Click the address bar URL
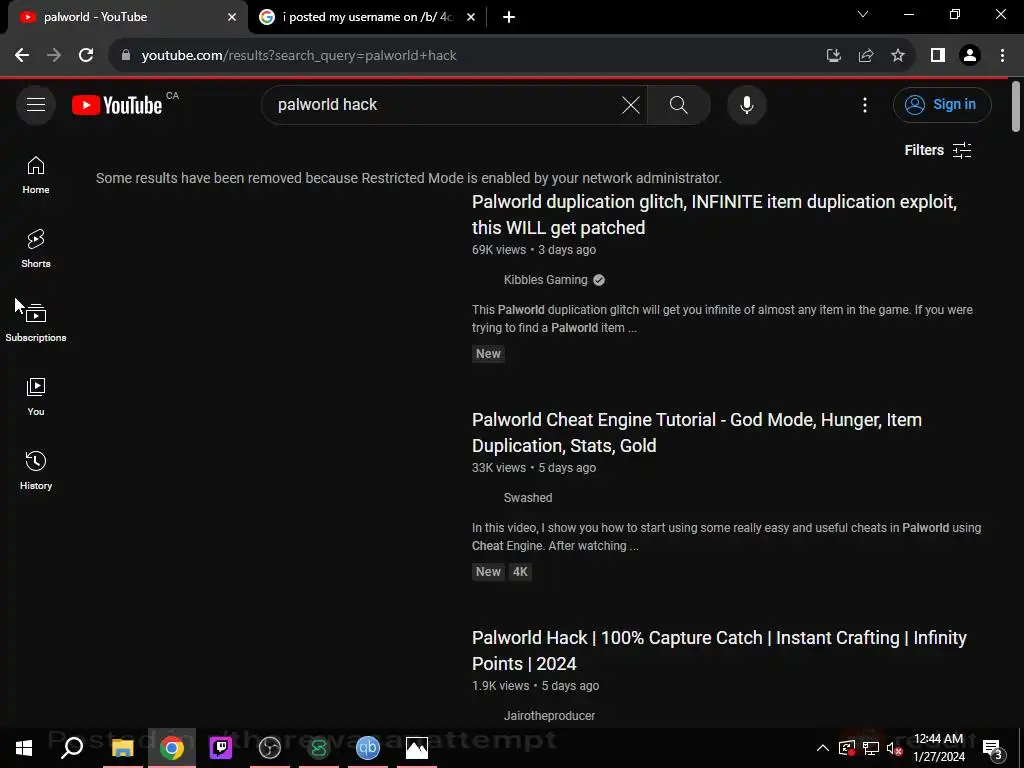This screenshot has height=768, width=1024. [298, 56]
